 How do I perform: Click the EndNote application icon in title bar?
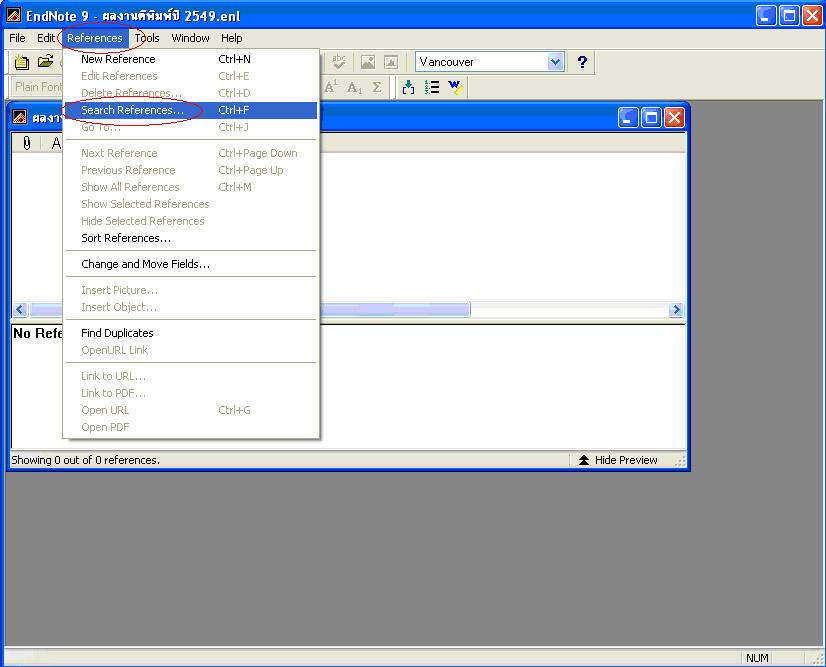point(14,15)
